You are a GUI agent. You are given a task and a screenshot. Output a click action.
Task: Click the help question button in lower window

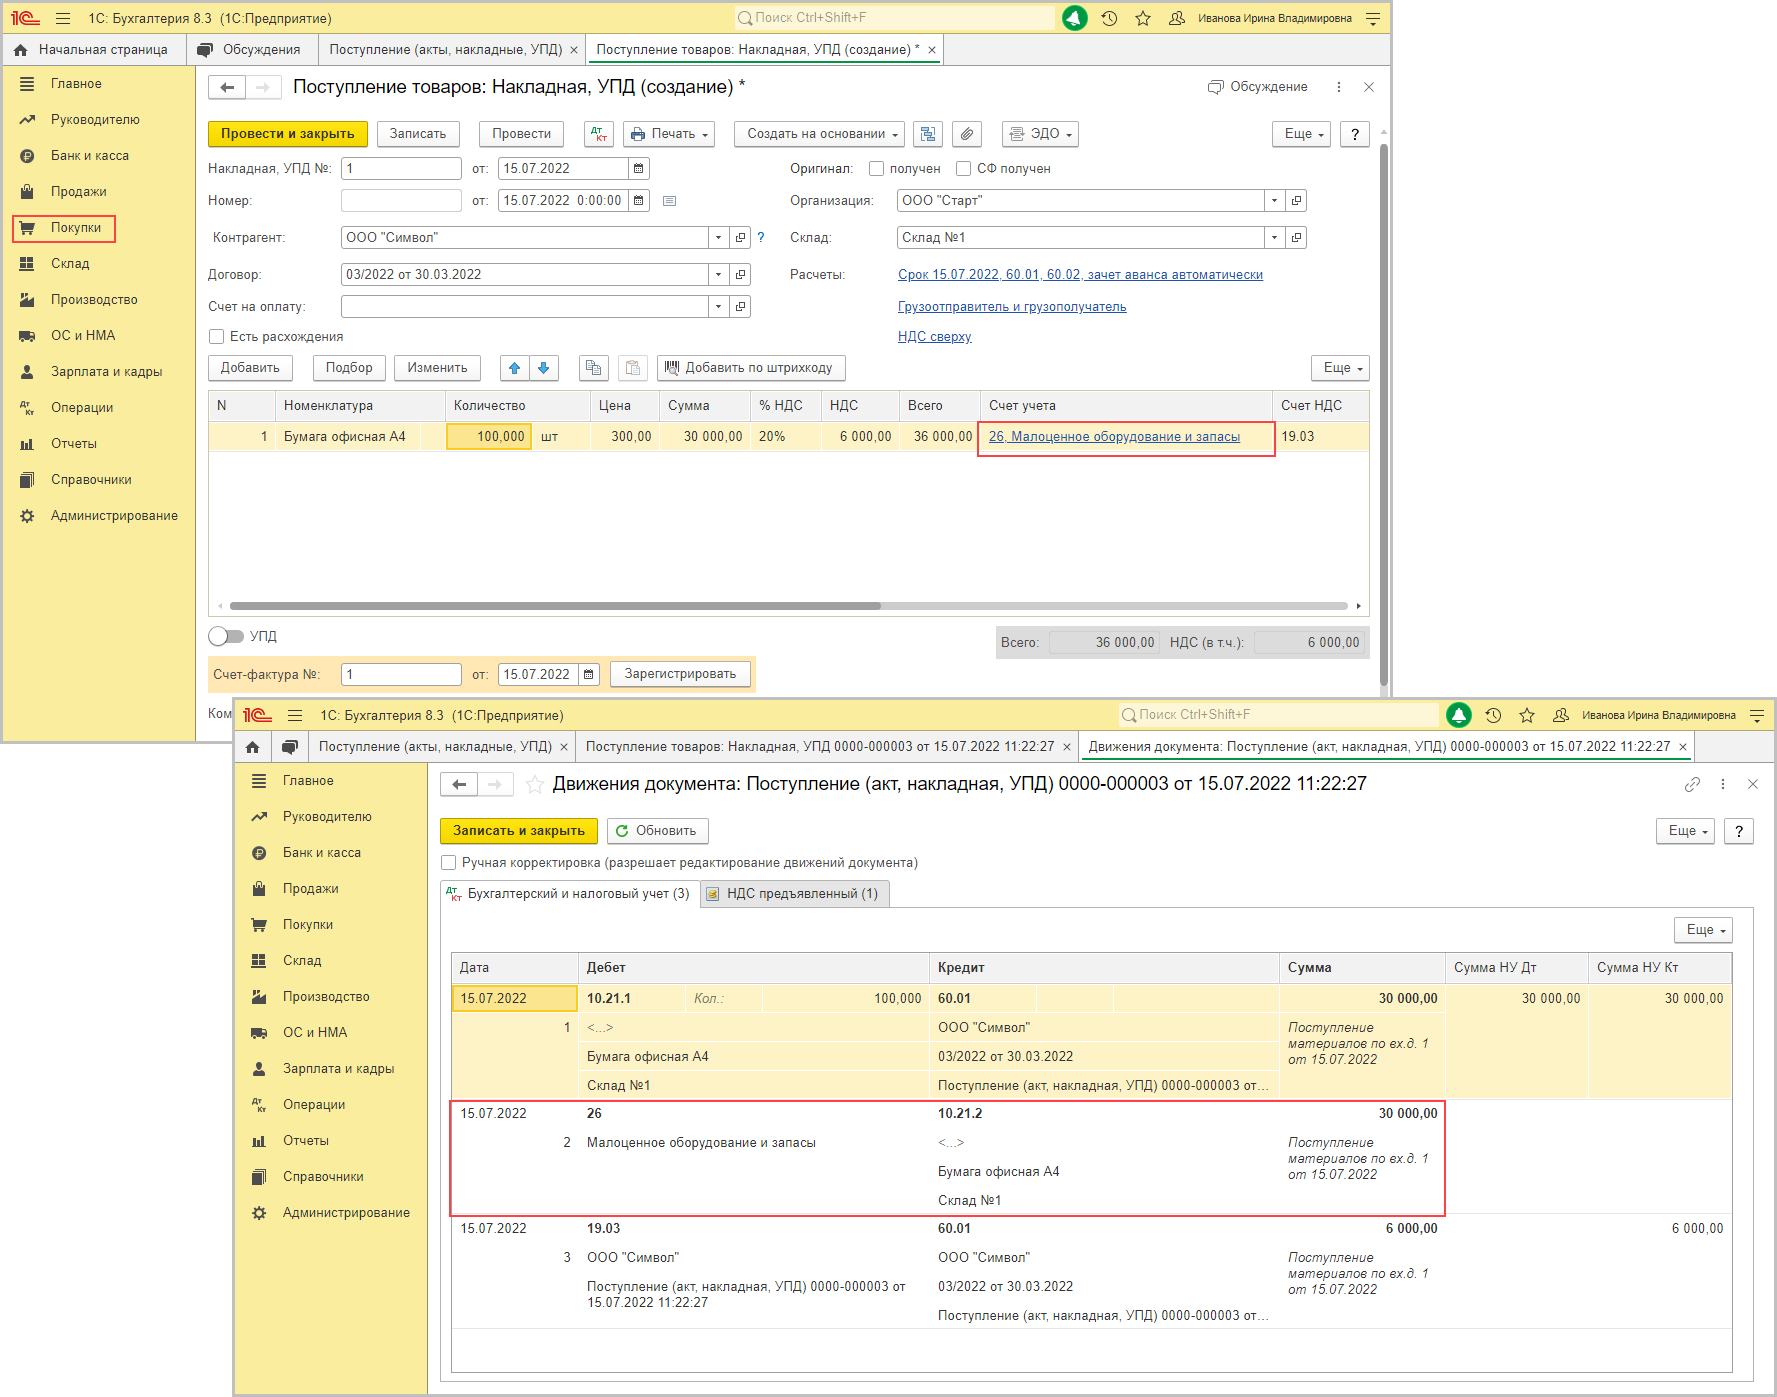click(1739, 831)
